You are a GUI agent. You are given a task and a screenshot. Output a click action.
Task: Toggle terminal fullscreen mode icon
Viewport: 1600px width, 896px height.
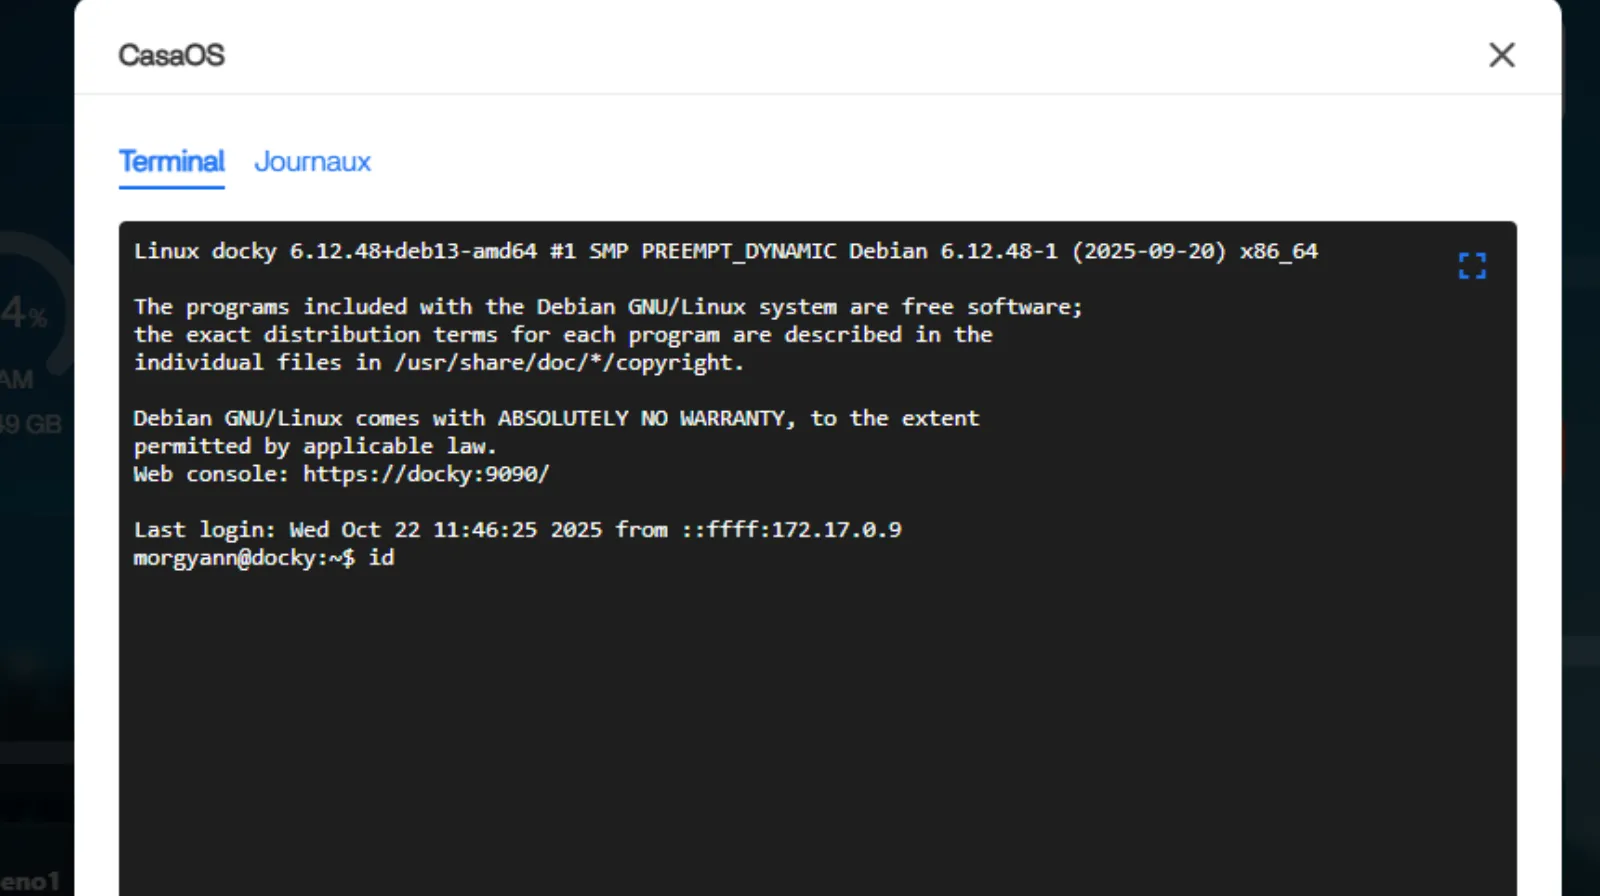tap(1472, 265)
